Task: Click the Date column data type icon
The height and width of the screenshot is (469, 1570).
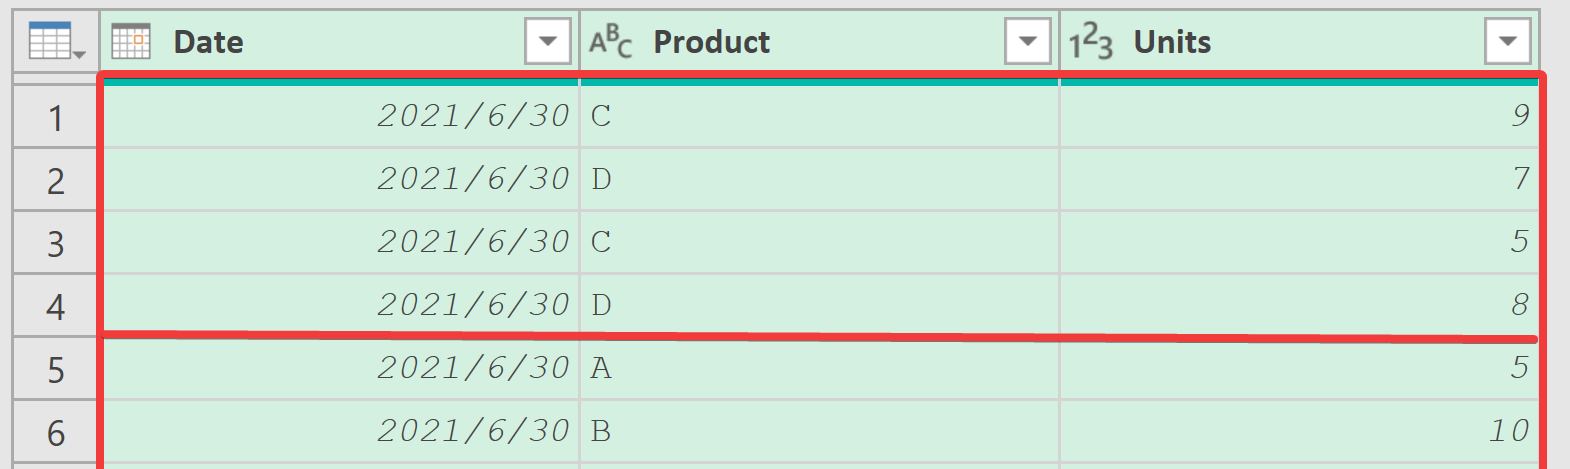Action: (x=131, y=42)
